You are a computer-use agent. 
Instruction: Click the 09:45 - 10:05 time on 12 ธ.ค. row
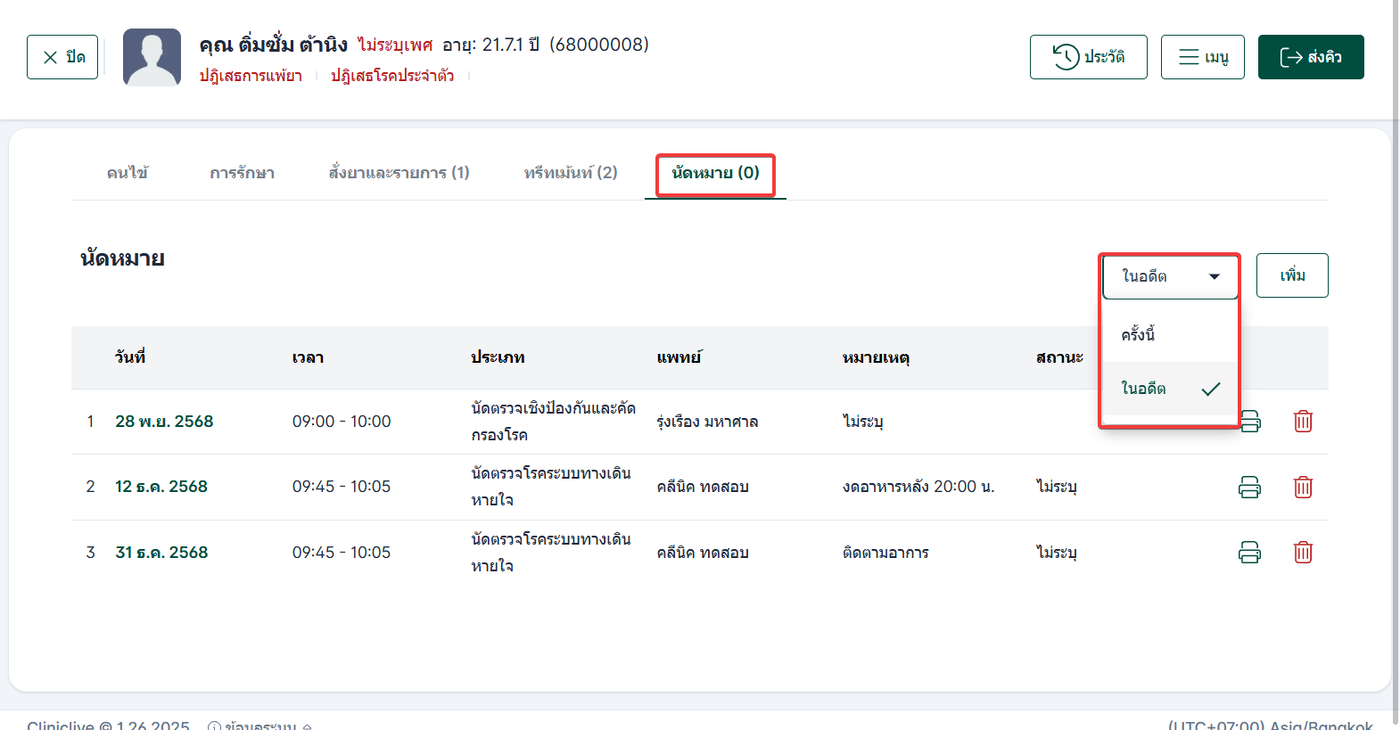tap(341, 487)
